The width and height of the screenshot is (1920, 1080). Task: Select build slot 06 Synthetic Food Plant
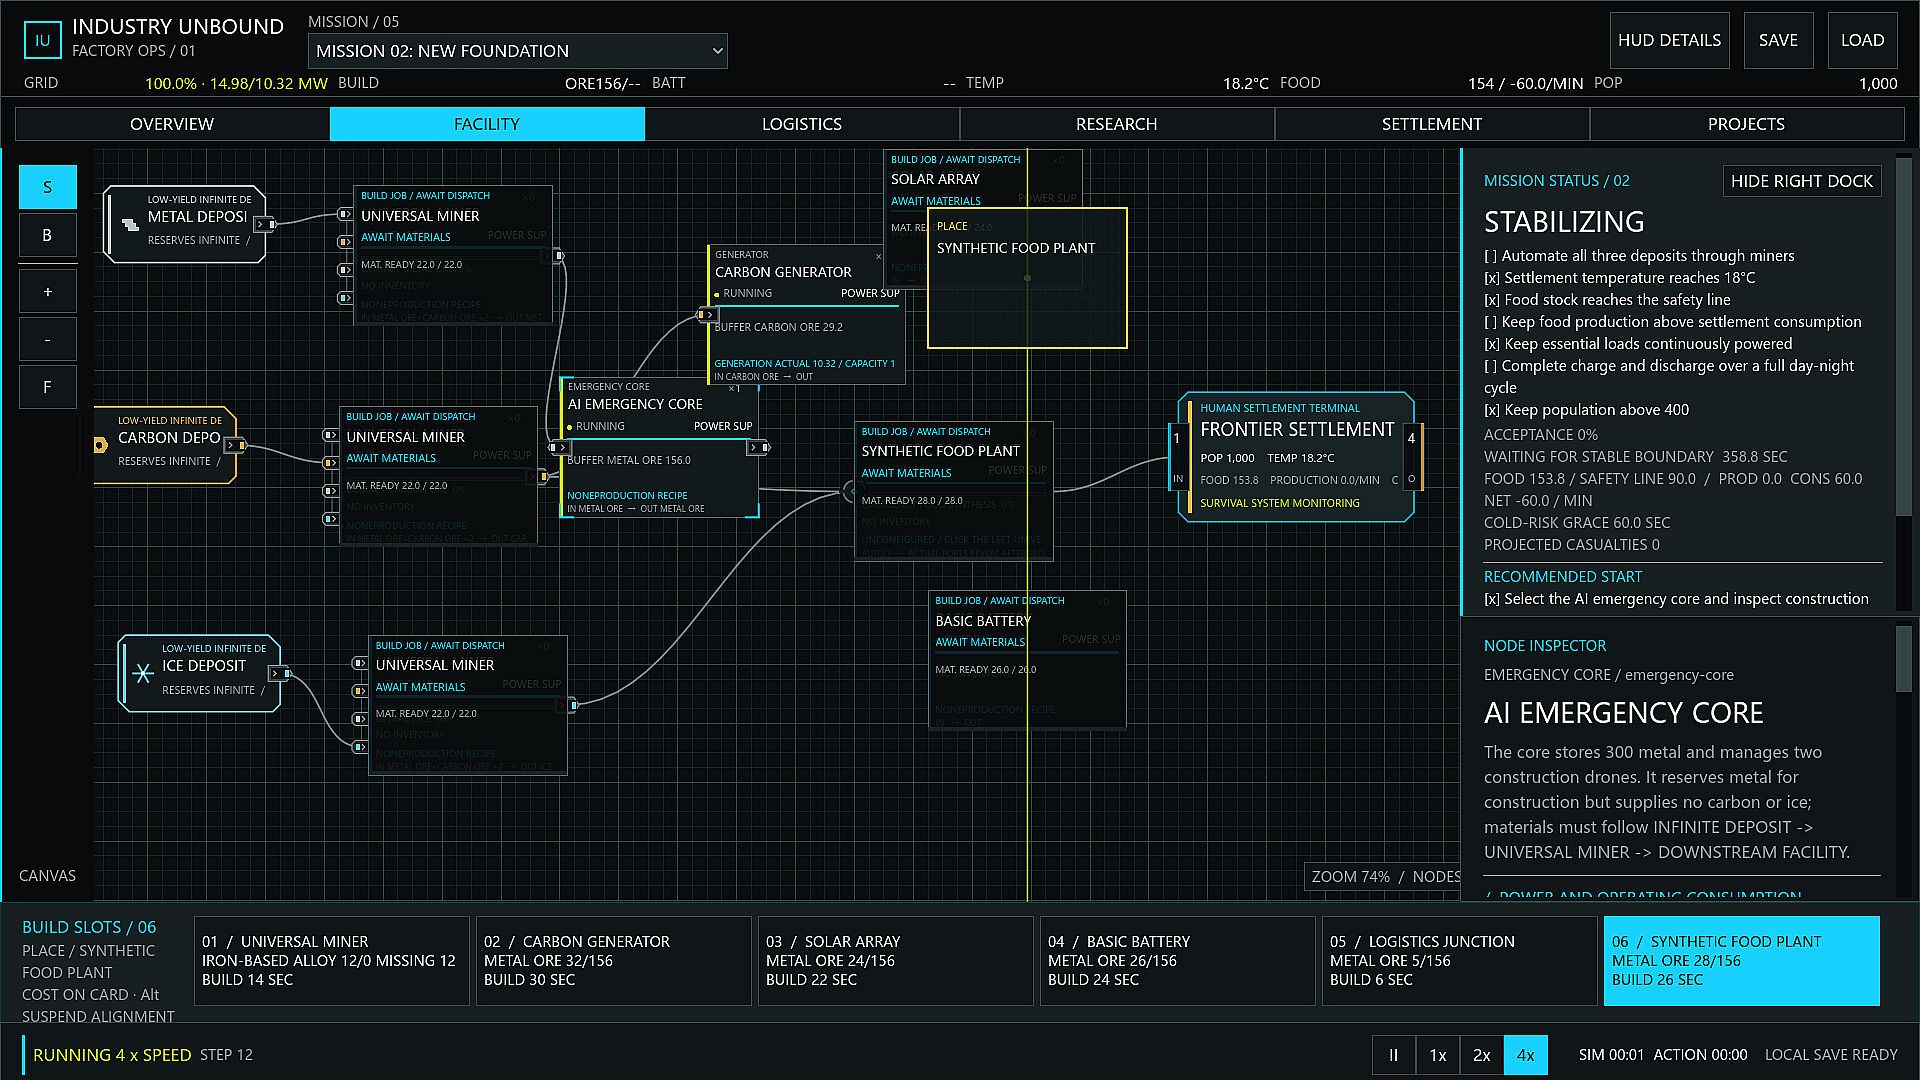[1742, 961]
